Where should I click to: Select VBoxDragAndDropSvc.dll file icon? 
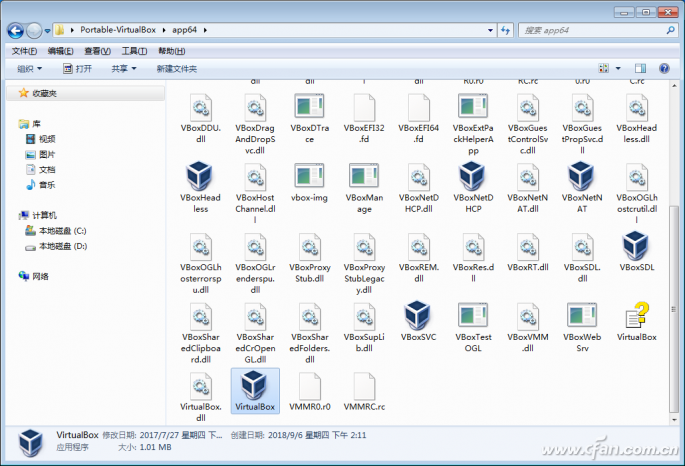[255, 108]
